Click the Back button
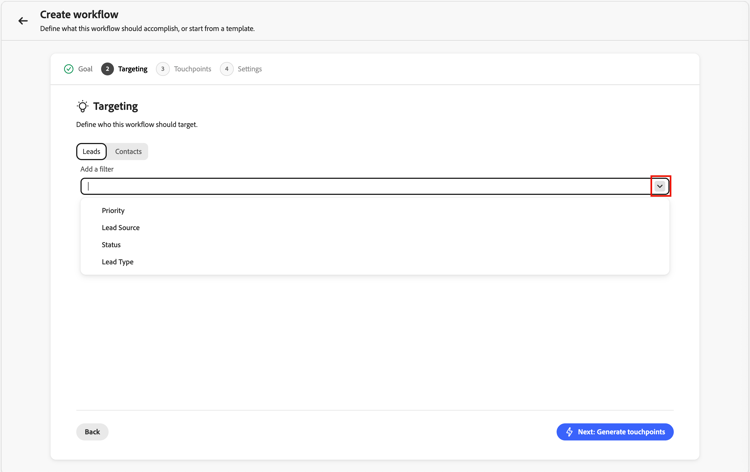 (92, 432)
